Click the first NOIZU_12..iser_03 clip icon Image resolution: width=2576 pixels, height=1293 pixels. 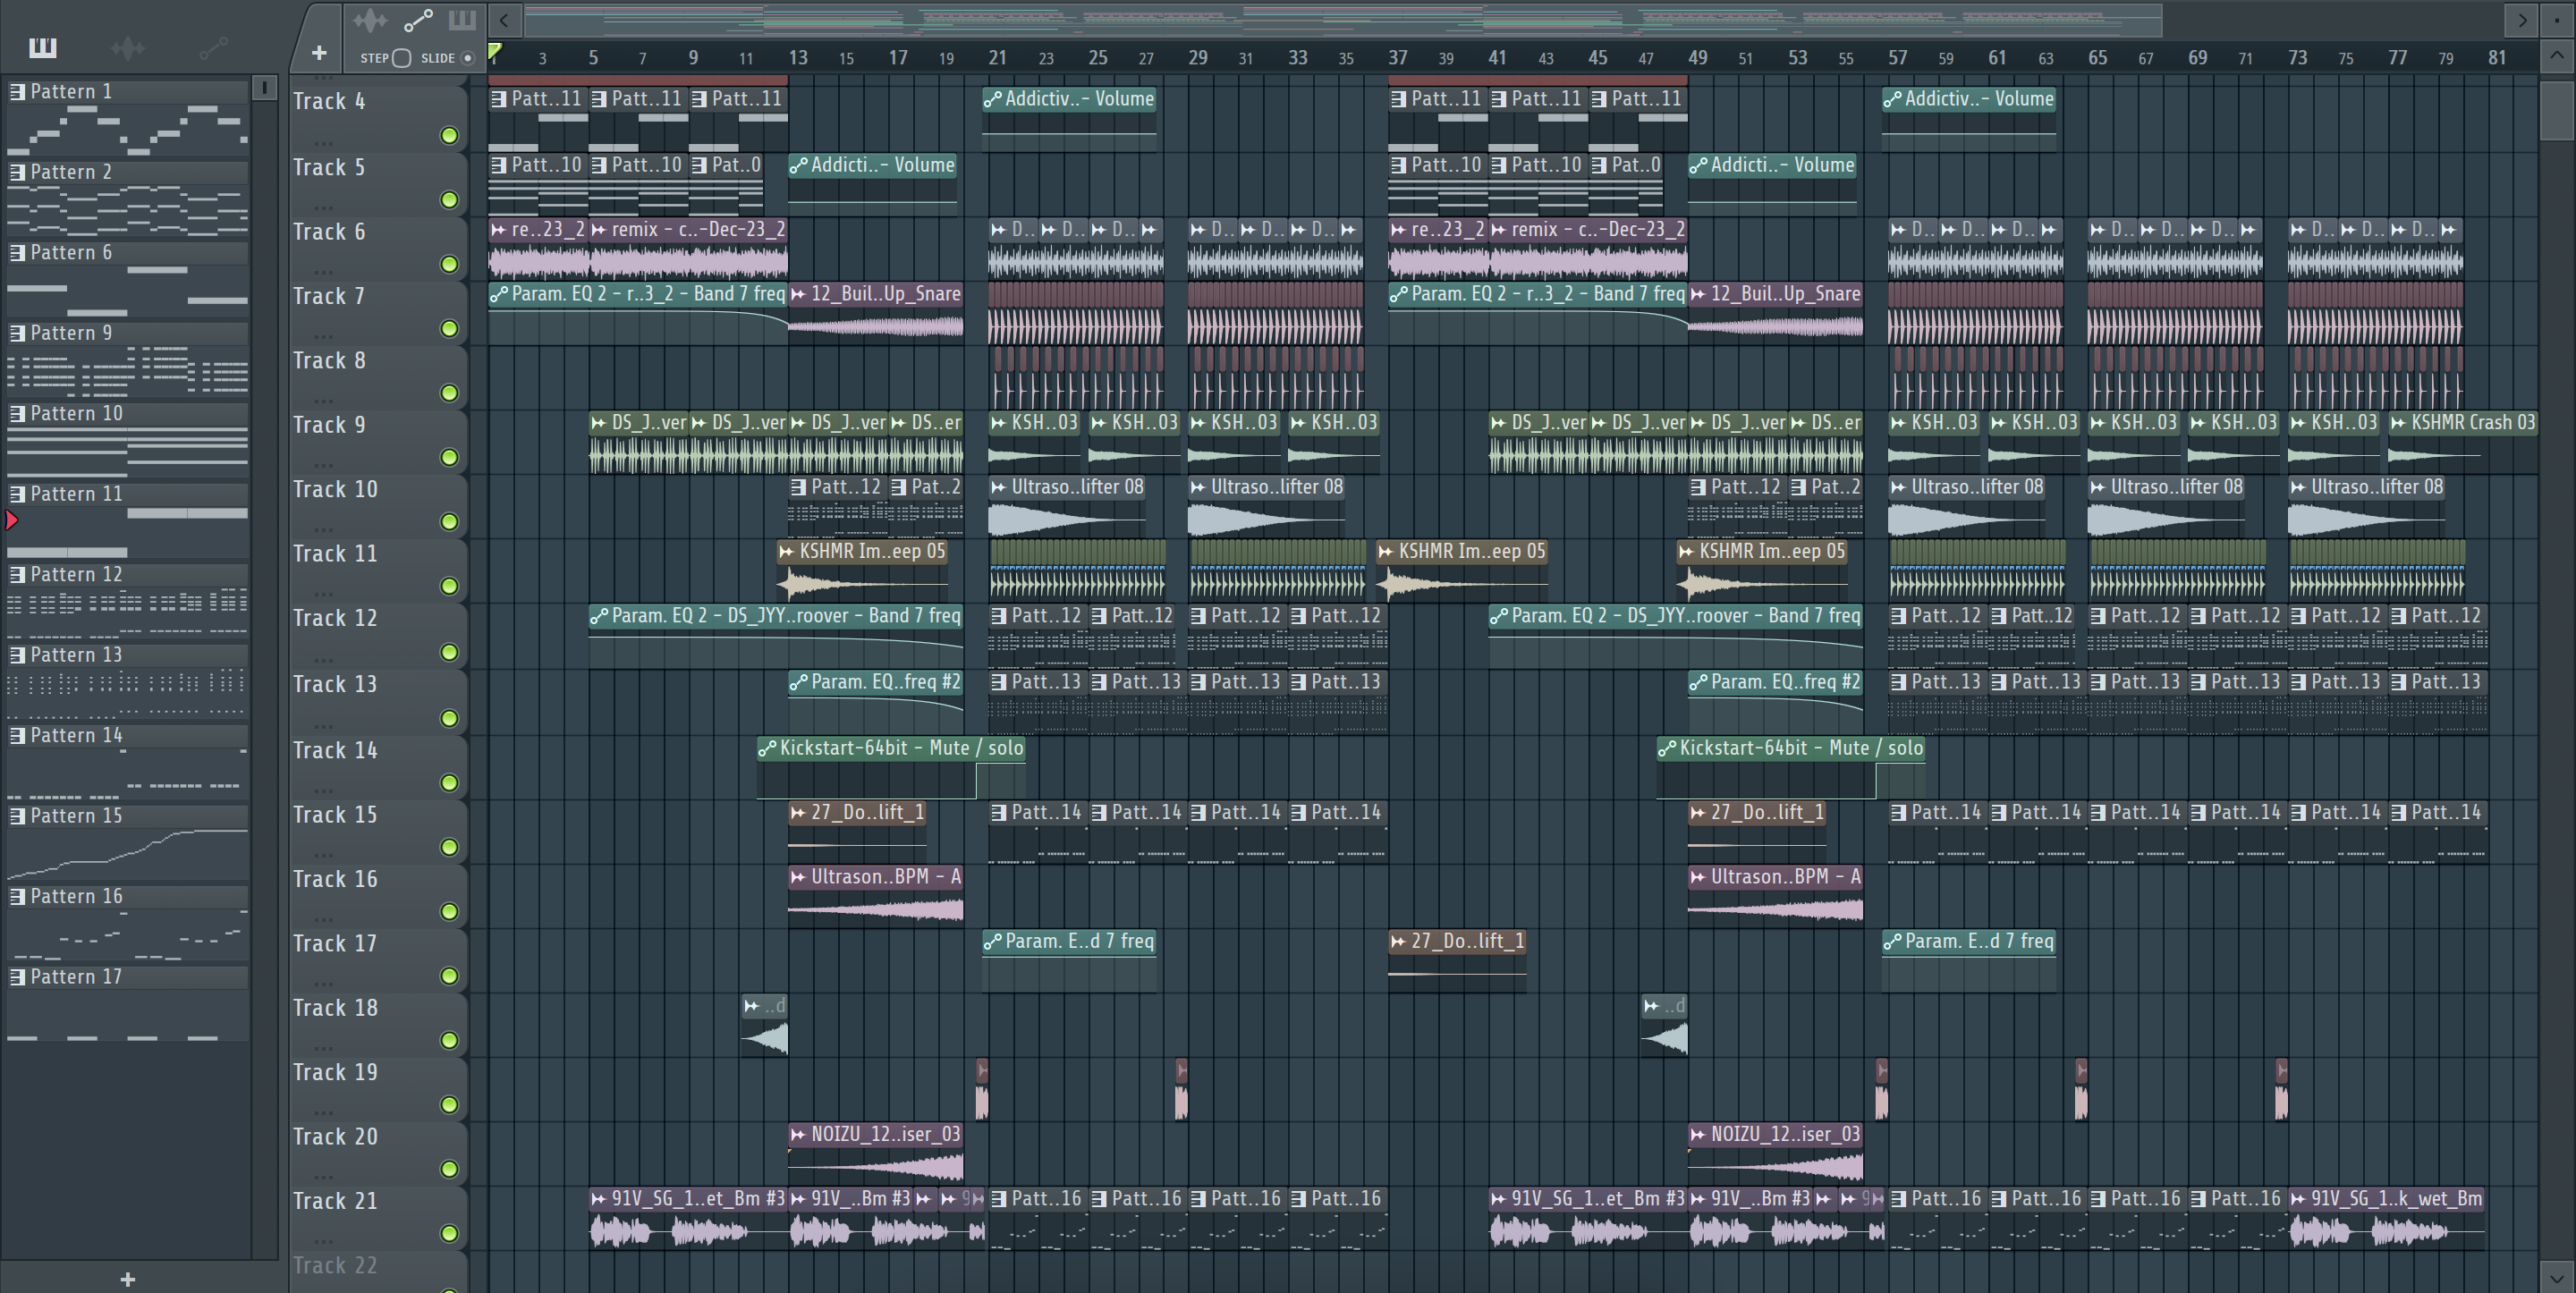pos(798,1134)
